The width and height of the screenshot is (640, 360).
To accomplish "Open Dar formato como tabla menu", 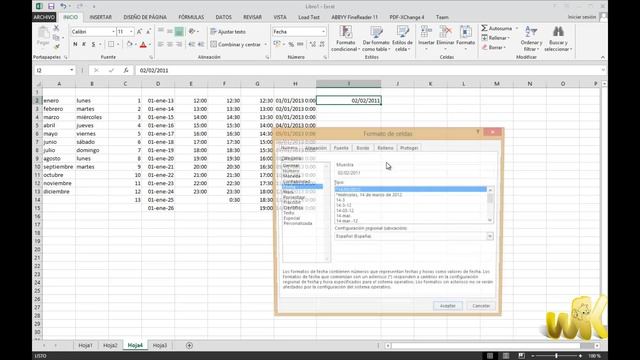I will coord(376,38).
